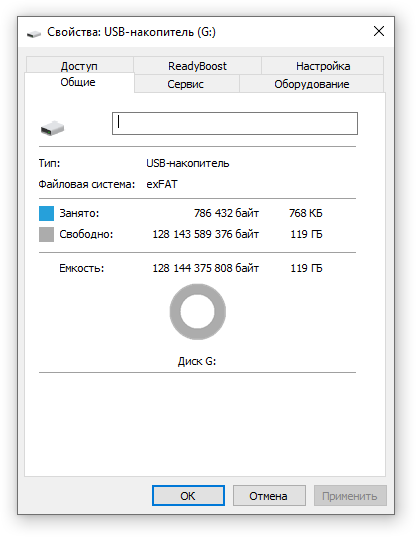The width and height of the screenshot is (416, 537).
Task: Click the Диск G: caption under the chart
Action: click(x=197, y=361)
